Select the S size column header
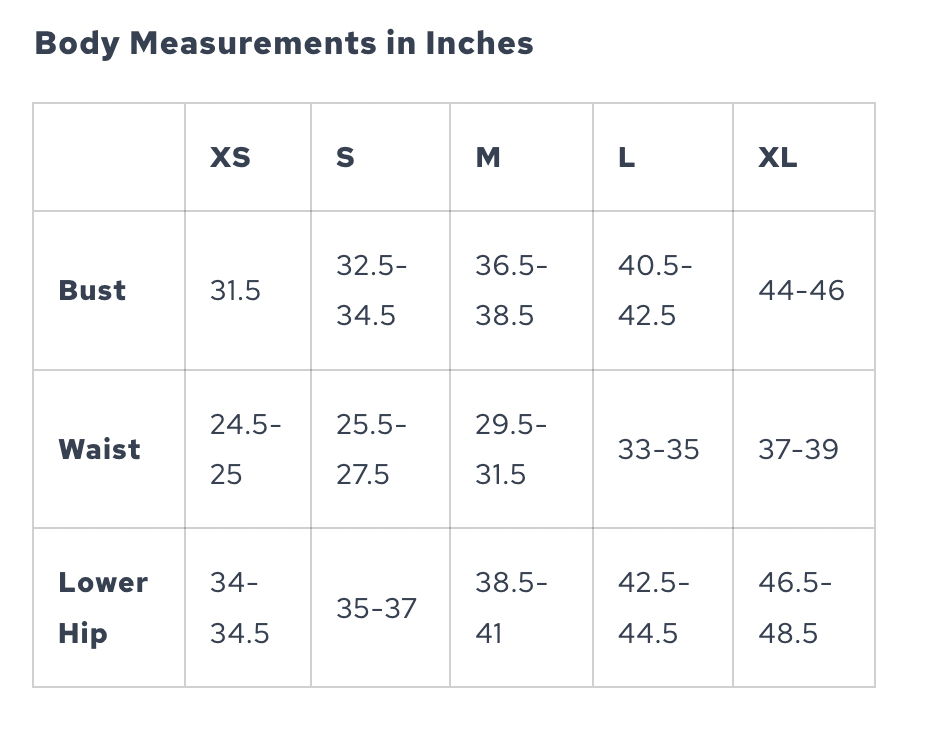This screenshot has height=738, width=936. click(x=345, y=157)
